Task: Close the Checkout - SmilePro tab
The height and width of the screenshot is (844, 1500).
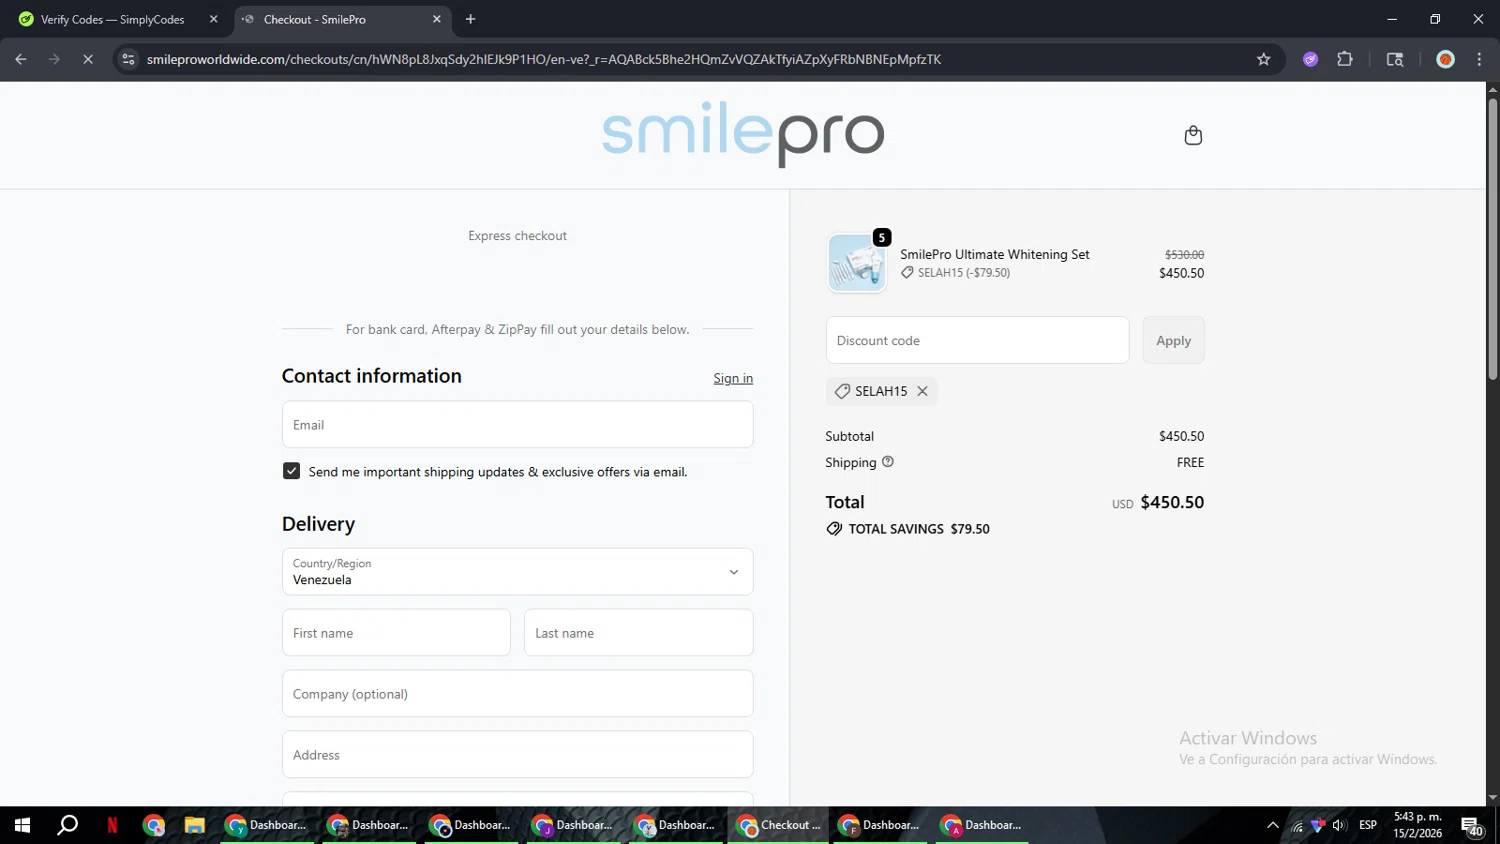Action: tap(436, 19)
